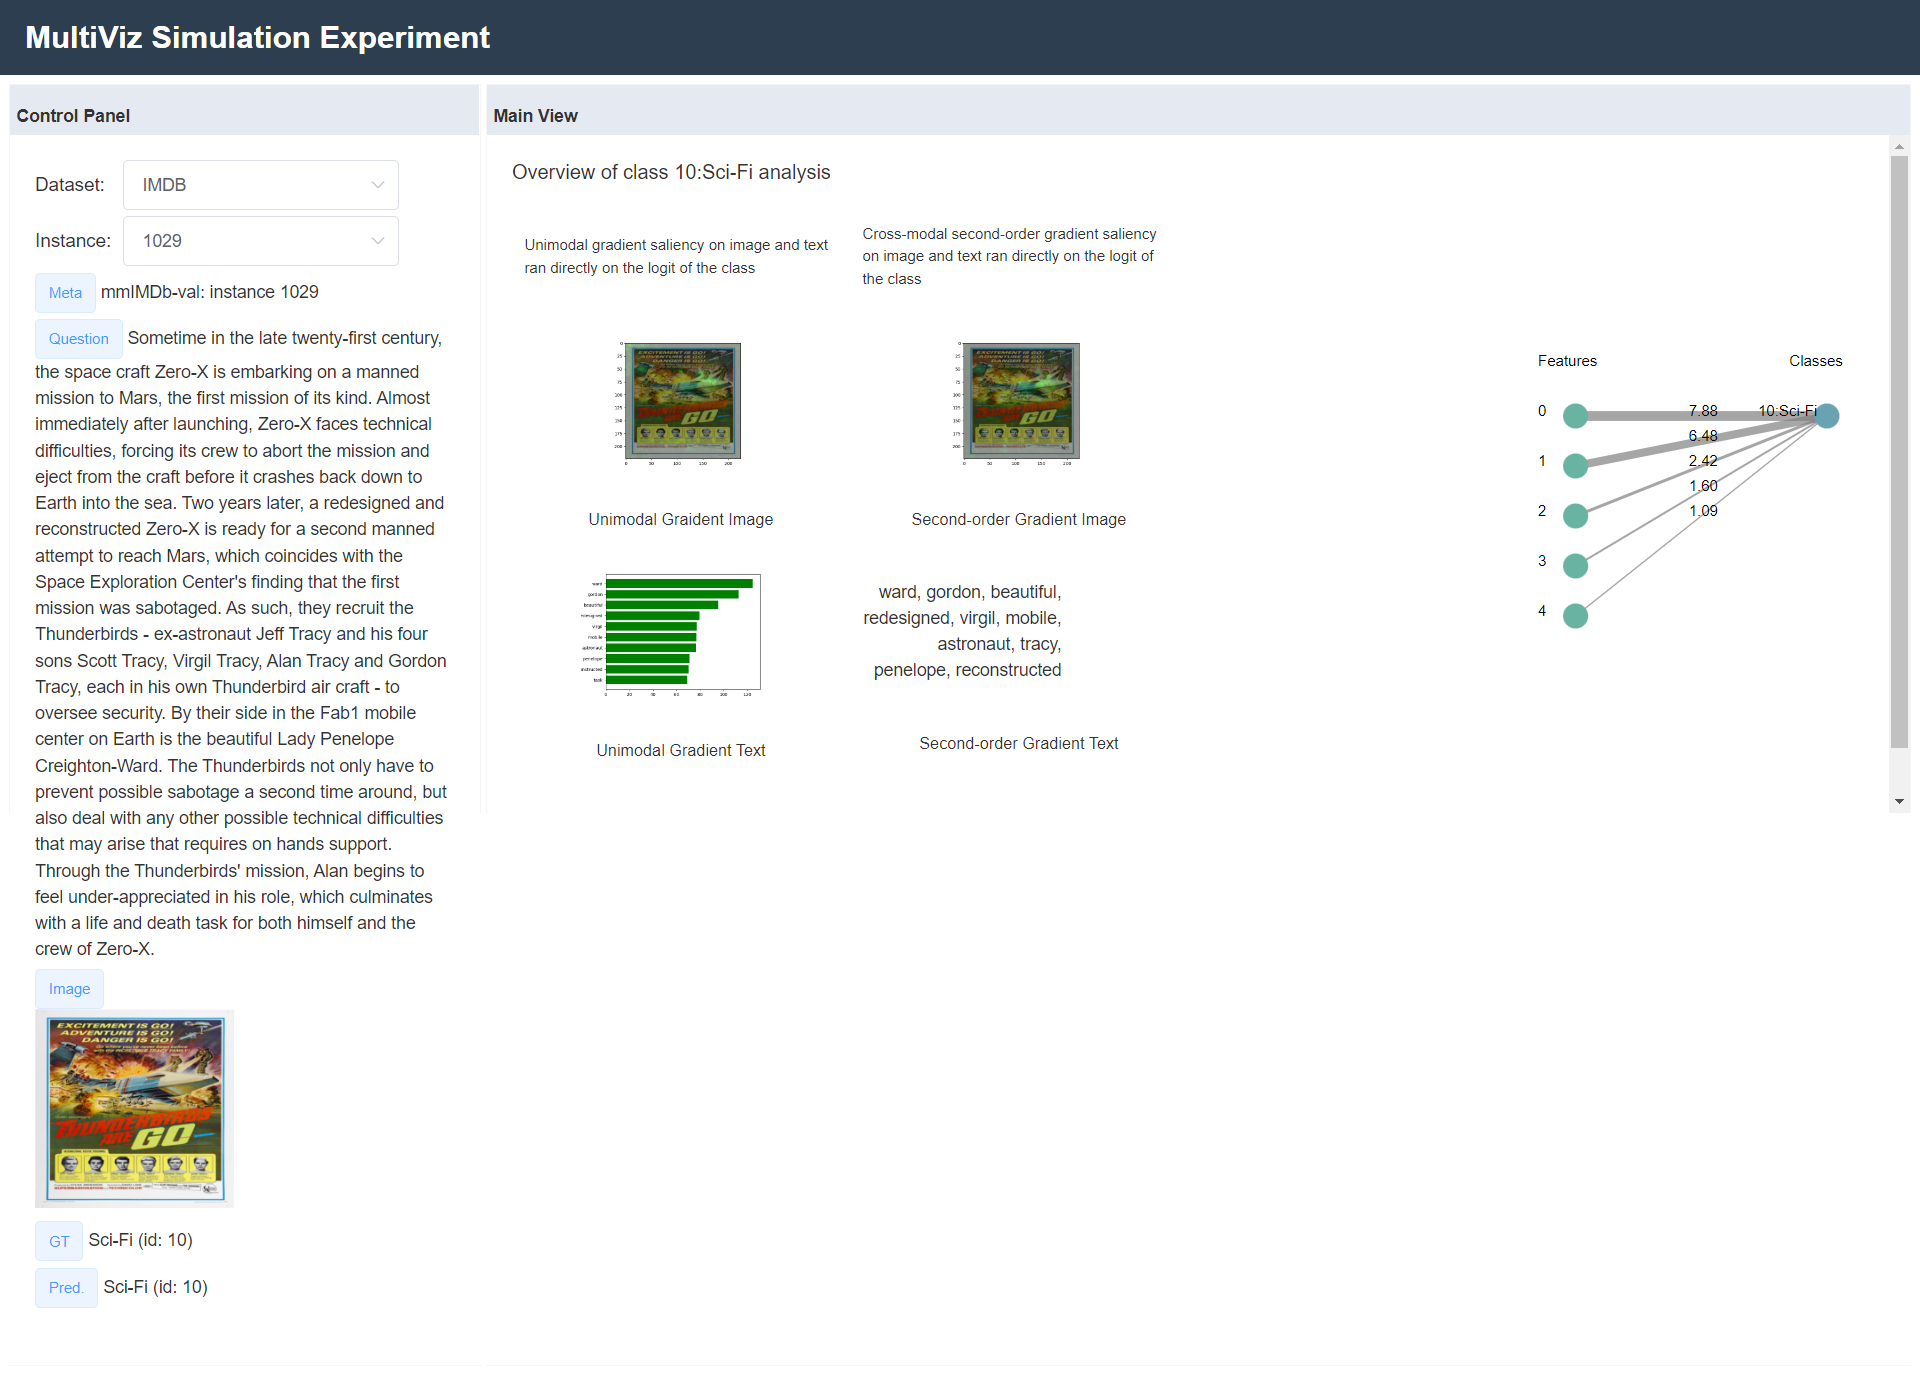Click feature node 4 circle
Viewport: 1920px width, 1382px height.
click(1575, 616)
